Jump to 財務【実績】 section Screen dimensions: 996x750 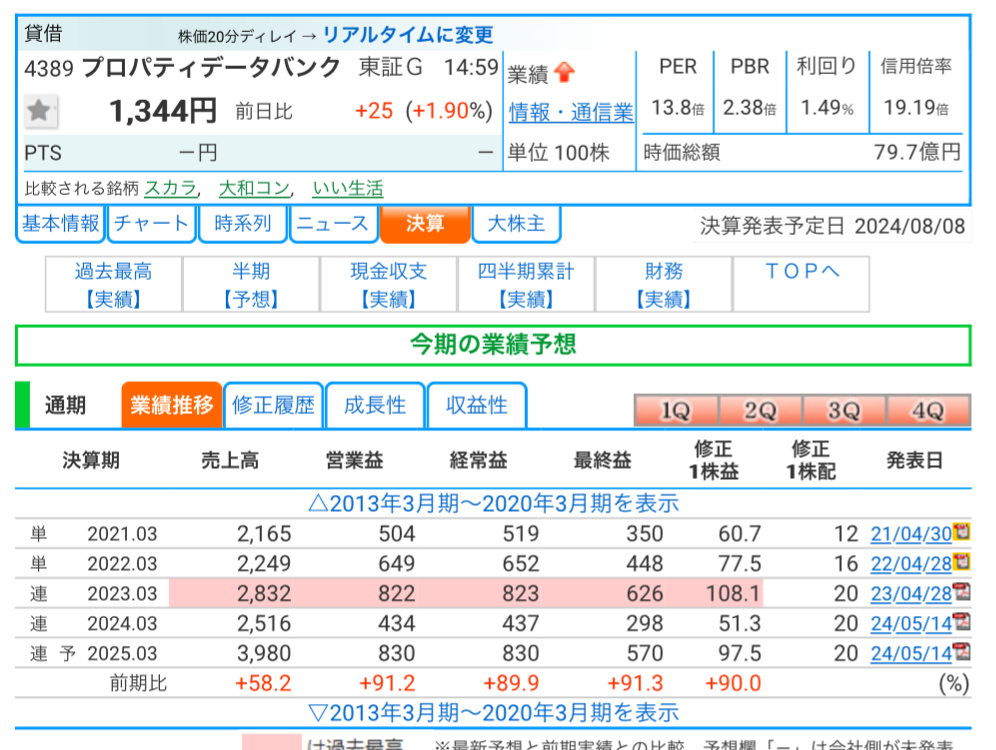coord(664,285)
